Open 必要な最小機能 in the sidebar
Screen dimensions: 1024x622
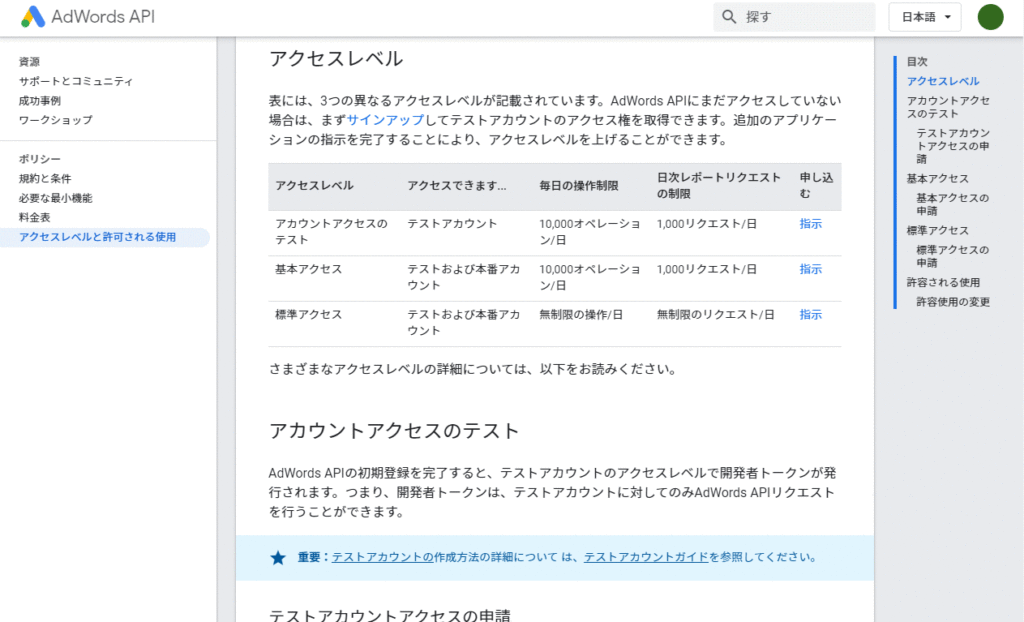click(x=56, y=198)
